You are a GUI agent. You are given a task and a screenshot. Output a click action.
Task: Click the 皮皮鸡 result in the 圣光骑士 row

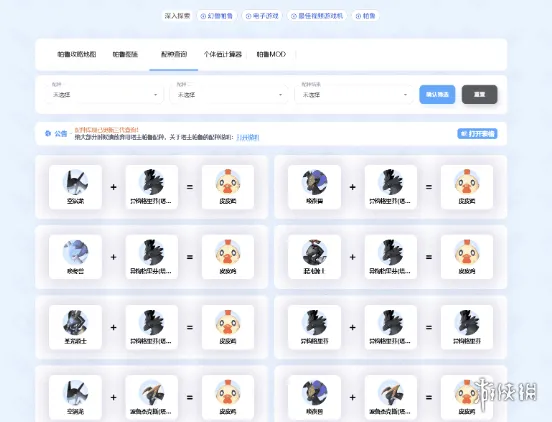(228, 327)
